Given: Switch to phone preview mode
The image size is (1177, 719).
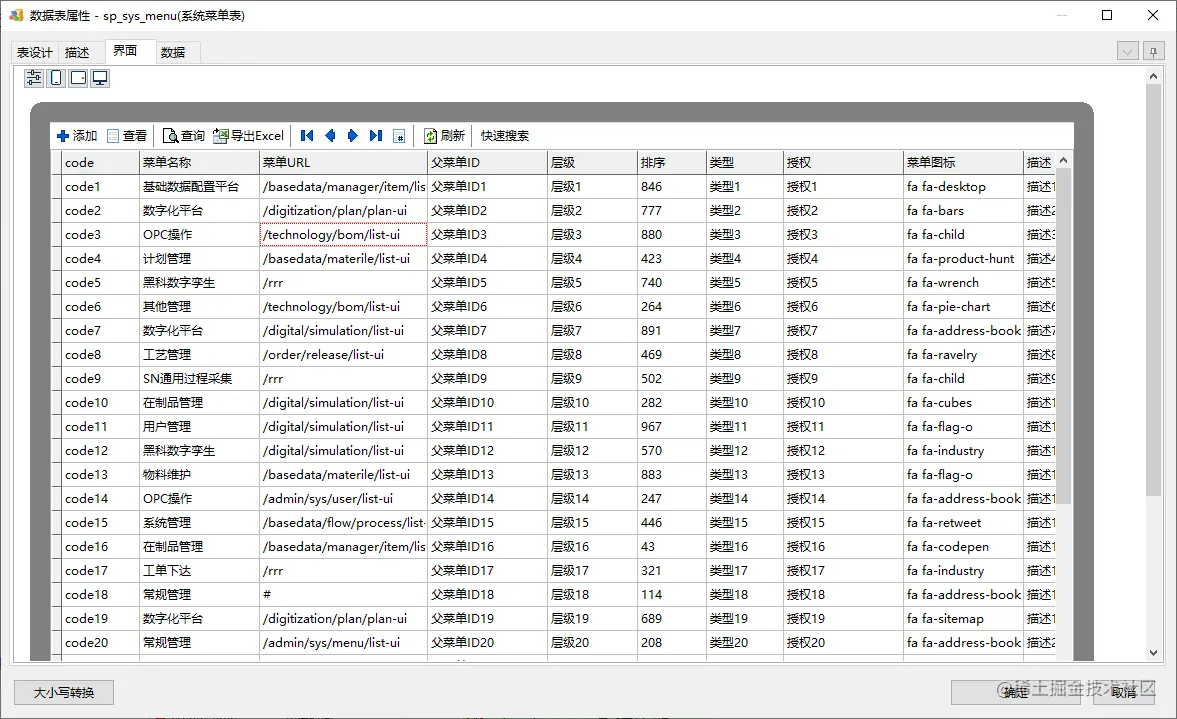Looking at the screenshot, I should point(56,78).
